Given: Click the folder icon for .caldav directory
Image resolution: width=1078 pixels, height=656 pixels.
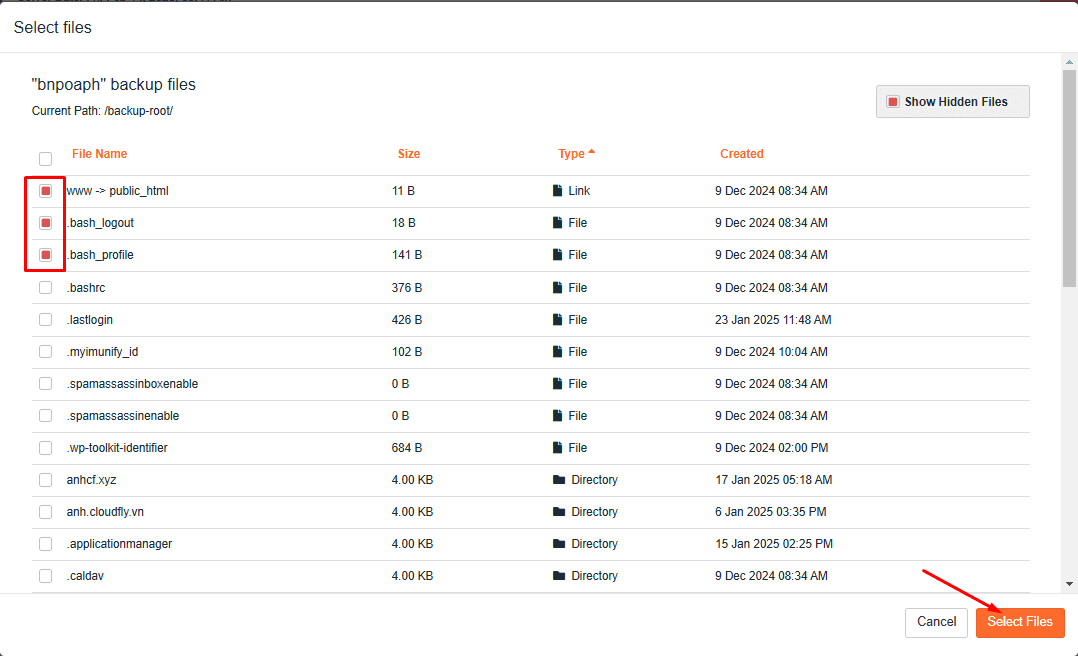Looking at the screenshot, I should tap(559, 576).
